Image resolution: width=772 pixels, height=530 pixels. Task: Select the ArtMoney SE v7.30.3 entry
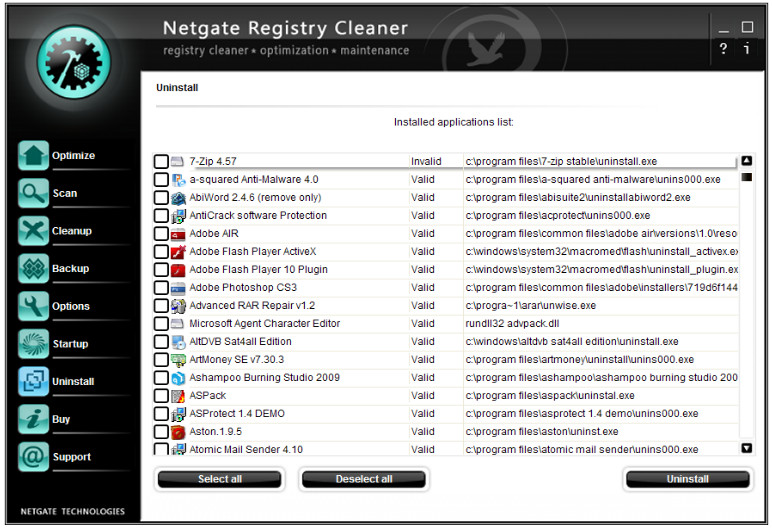237,360
